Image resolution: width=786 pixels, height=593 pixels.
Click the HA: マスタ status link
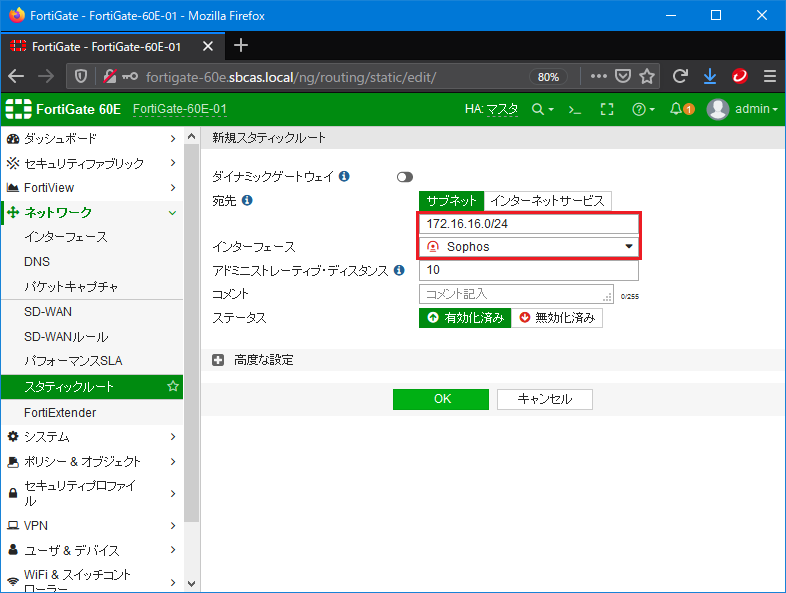tap(491, 109)
